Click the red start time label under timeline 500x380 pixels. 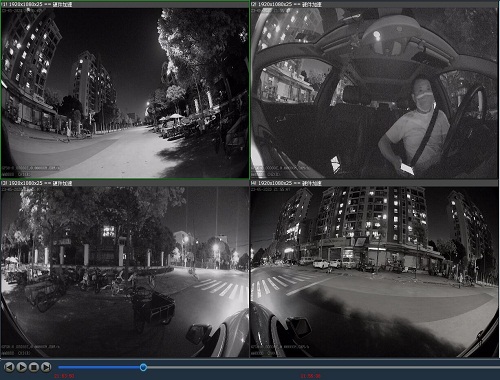click(x=64, y=376)
